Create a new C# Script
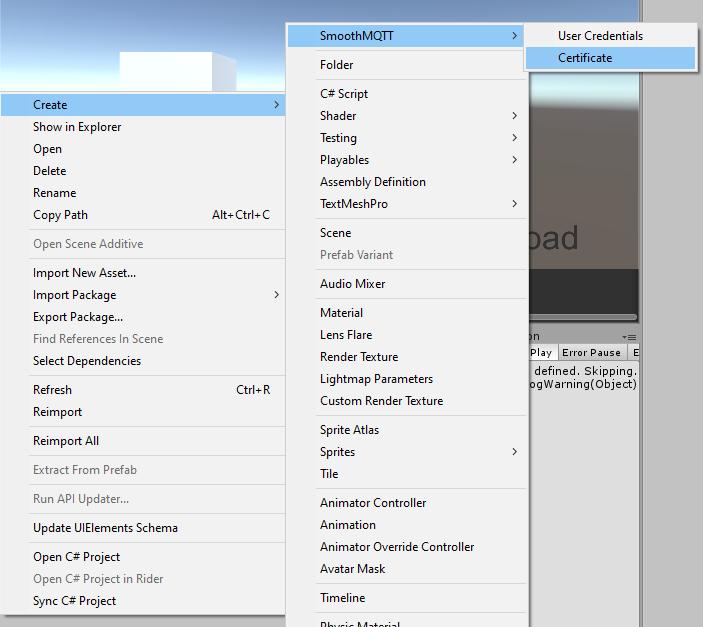703x627 pixels. 406,94
